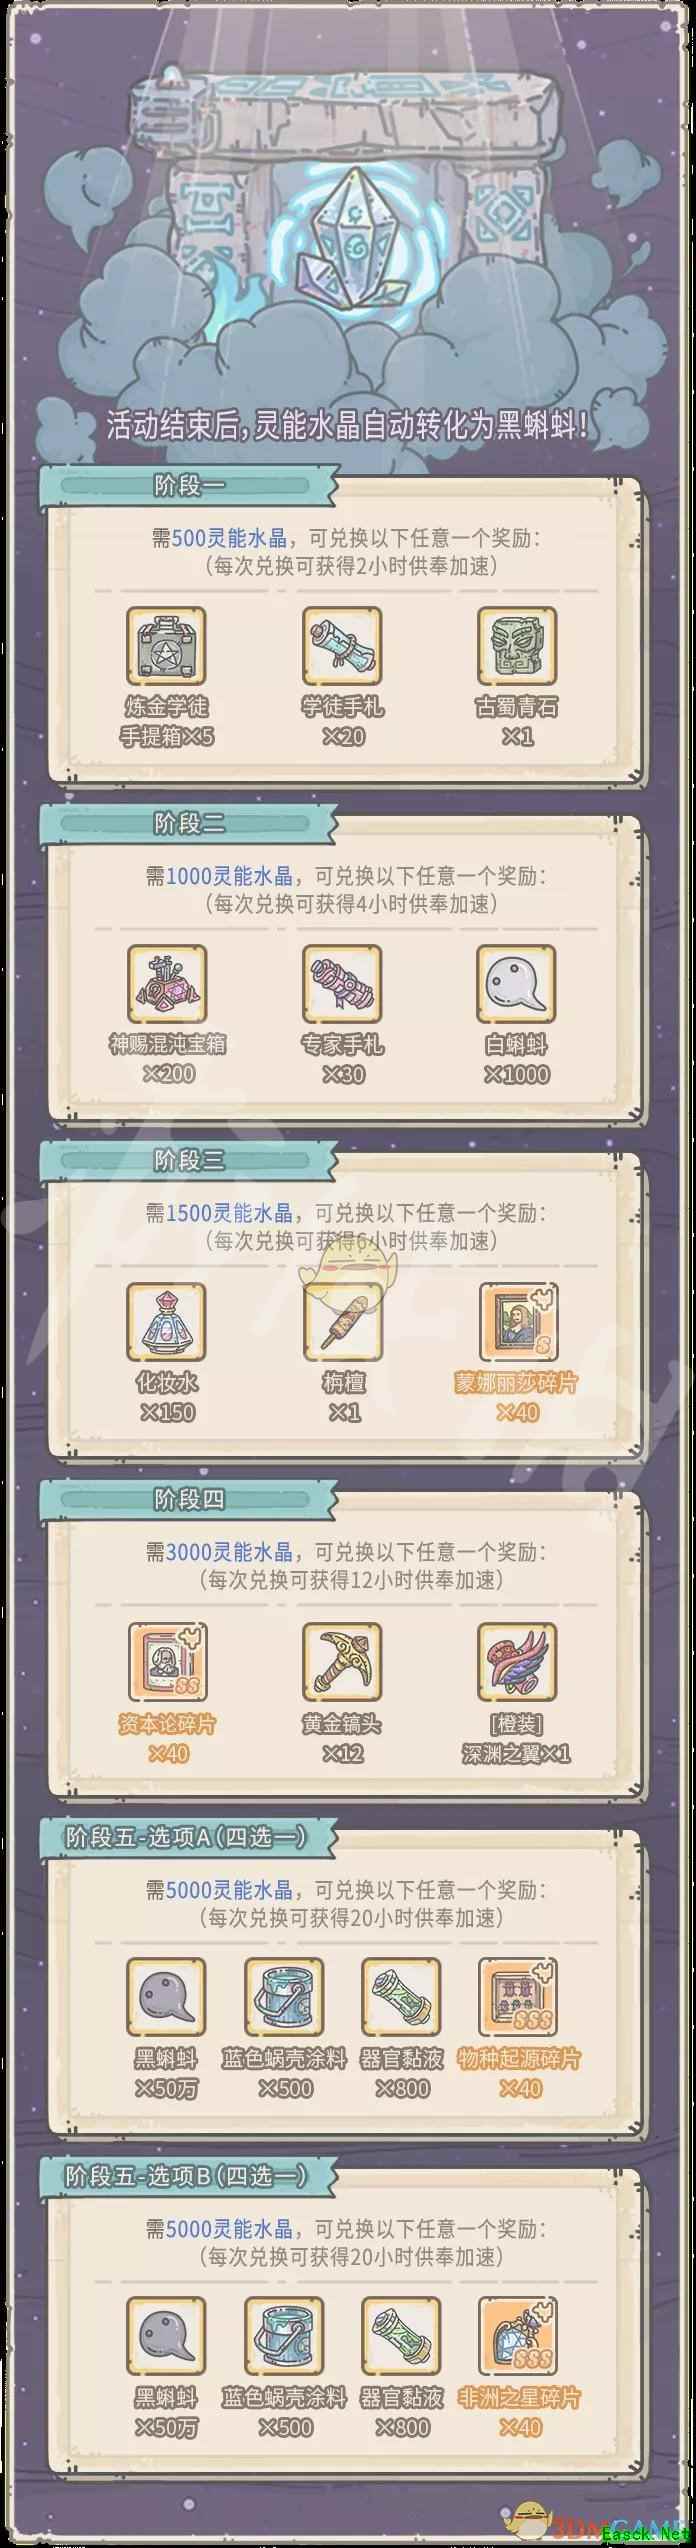Select the 资本论碎片 book fragment icon
696x2548 pixels.
[166, 1660]
